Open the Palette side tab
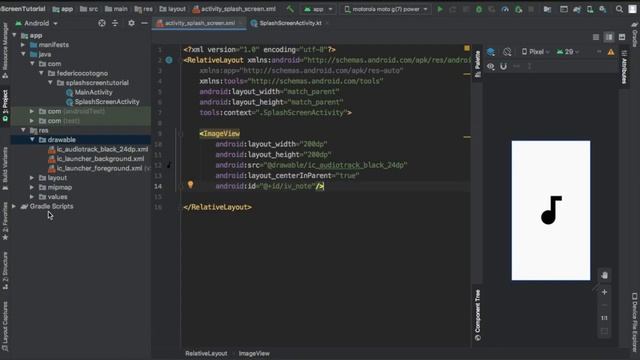640x360 pixels. (477, 64)
